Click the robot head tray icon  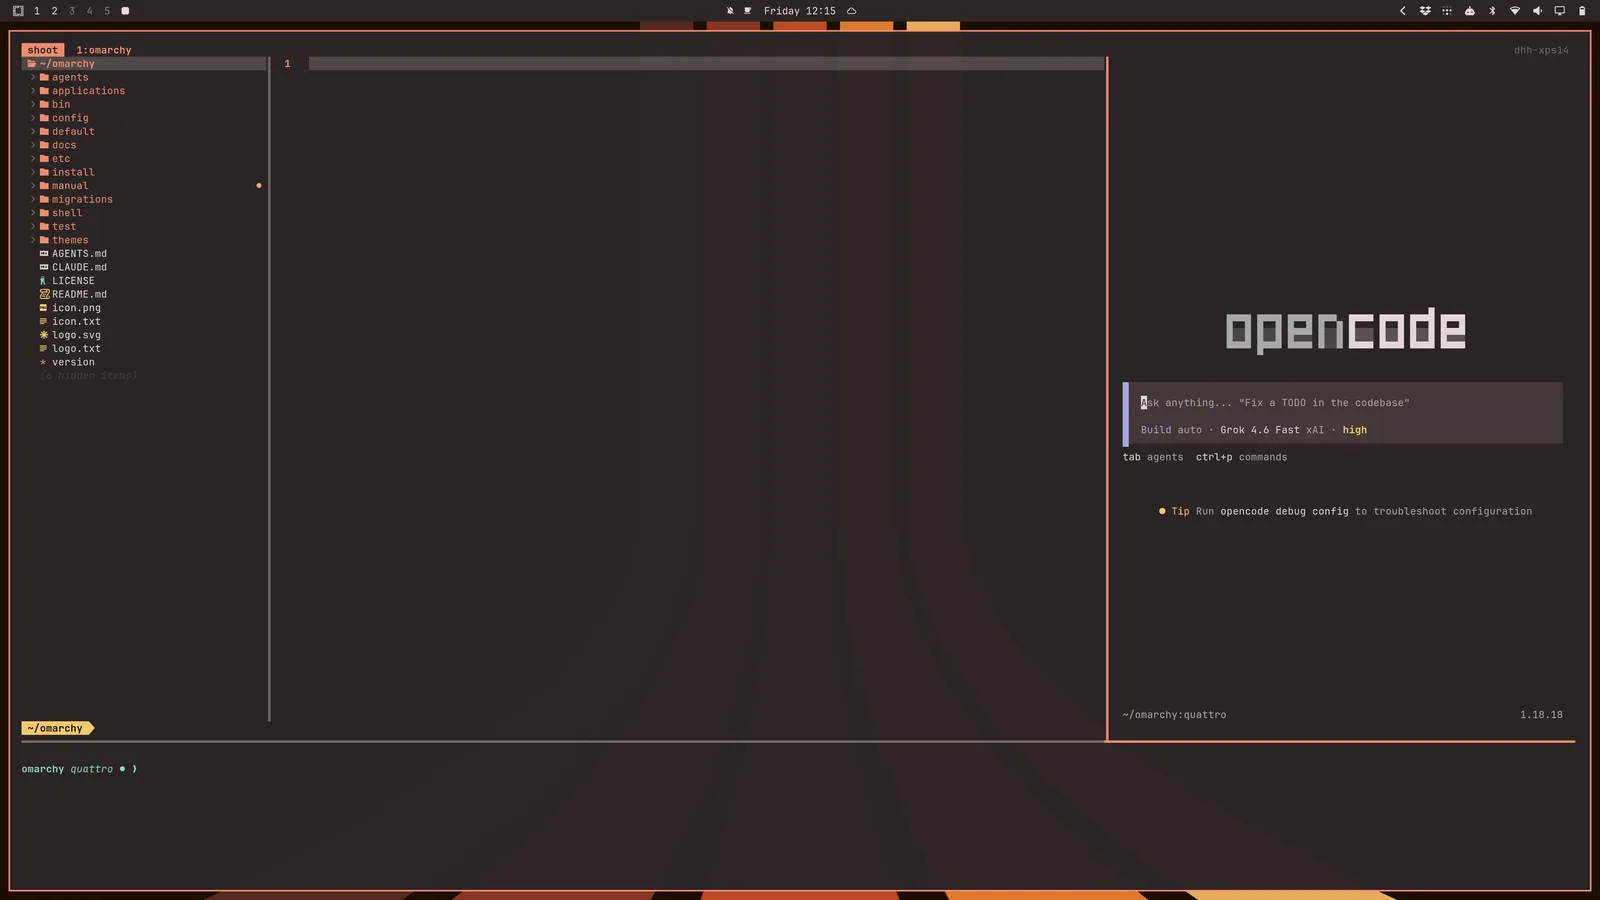1470,11
